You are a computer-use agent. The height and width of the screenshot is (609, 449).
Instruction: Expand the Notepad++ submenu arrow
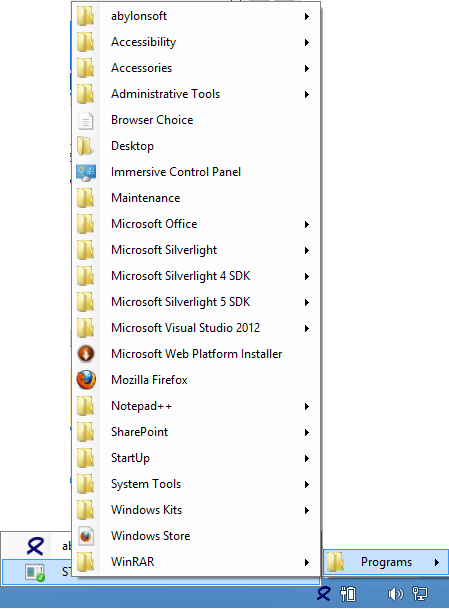click(x=307, y=407)
